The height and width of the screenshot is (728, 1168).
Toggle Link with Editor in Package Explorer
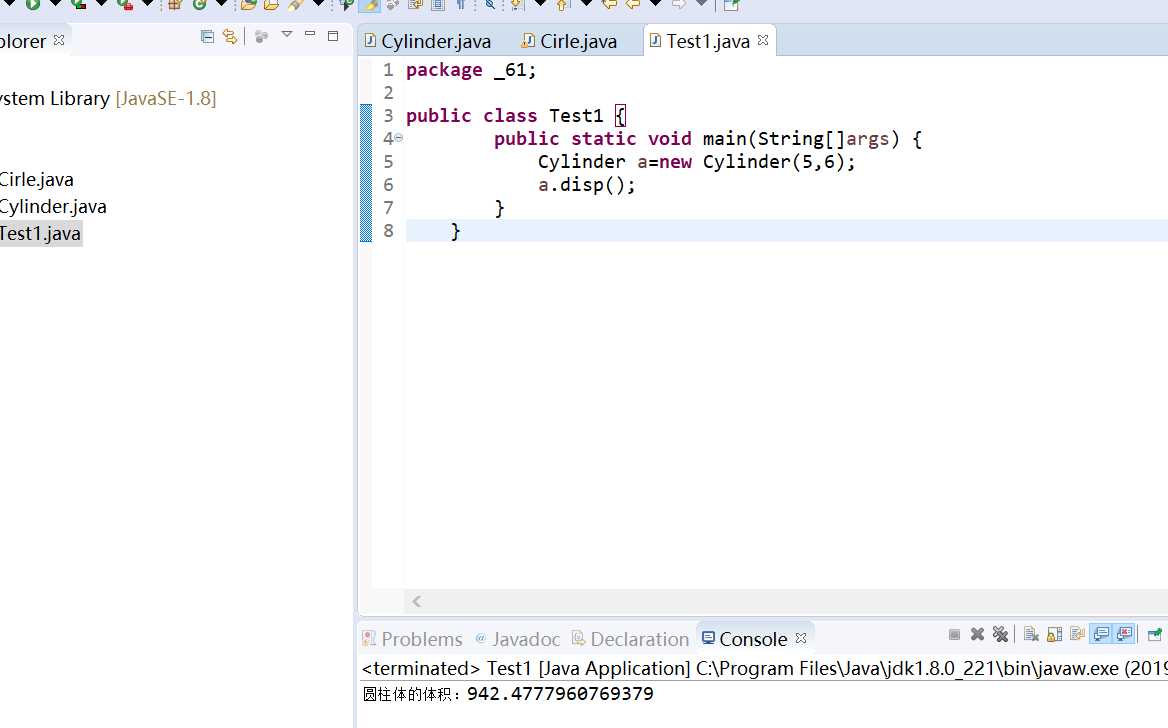[x=230, y=36]
